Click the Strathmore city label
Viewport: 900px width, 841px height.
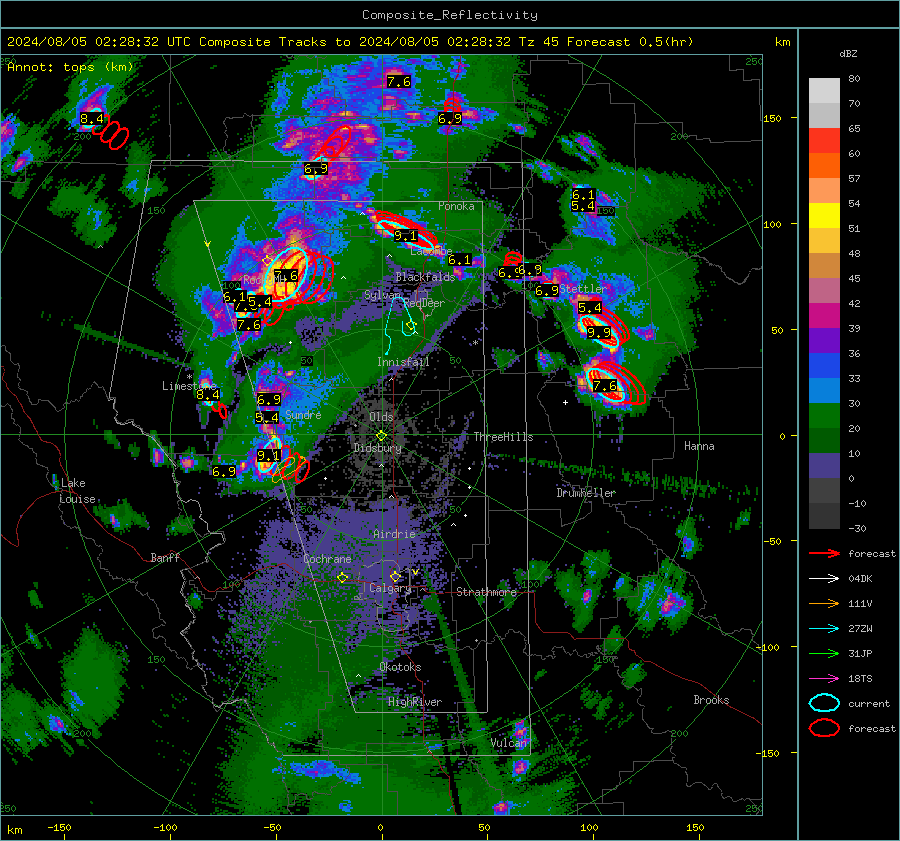point(487,592)
